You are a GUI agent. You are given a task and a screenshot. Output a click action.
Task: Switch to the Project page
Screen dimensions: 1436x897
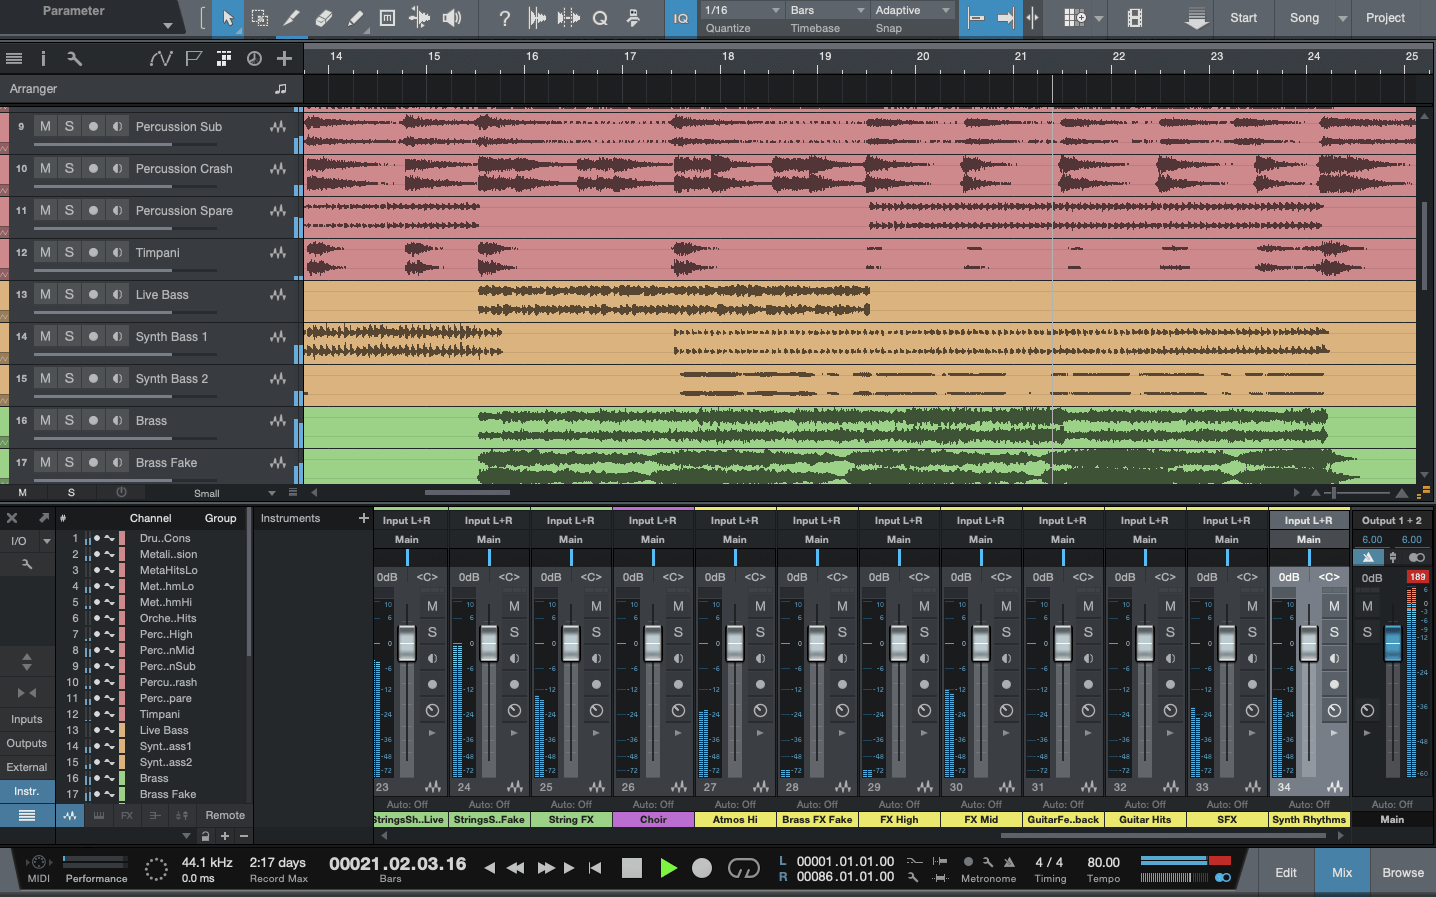(x=1385, y=18)
